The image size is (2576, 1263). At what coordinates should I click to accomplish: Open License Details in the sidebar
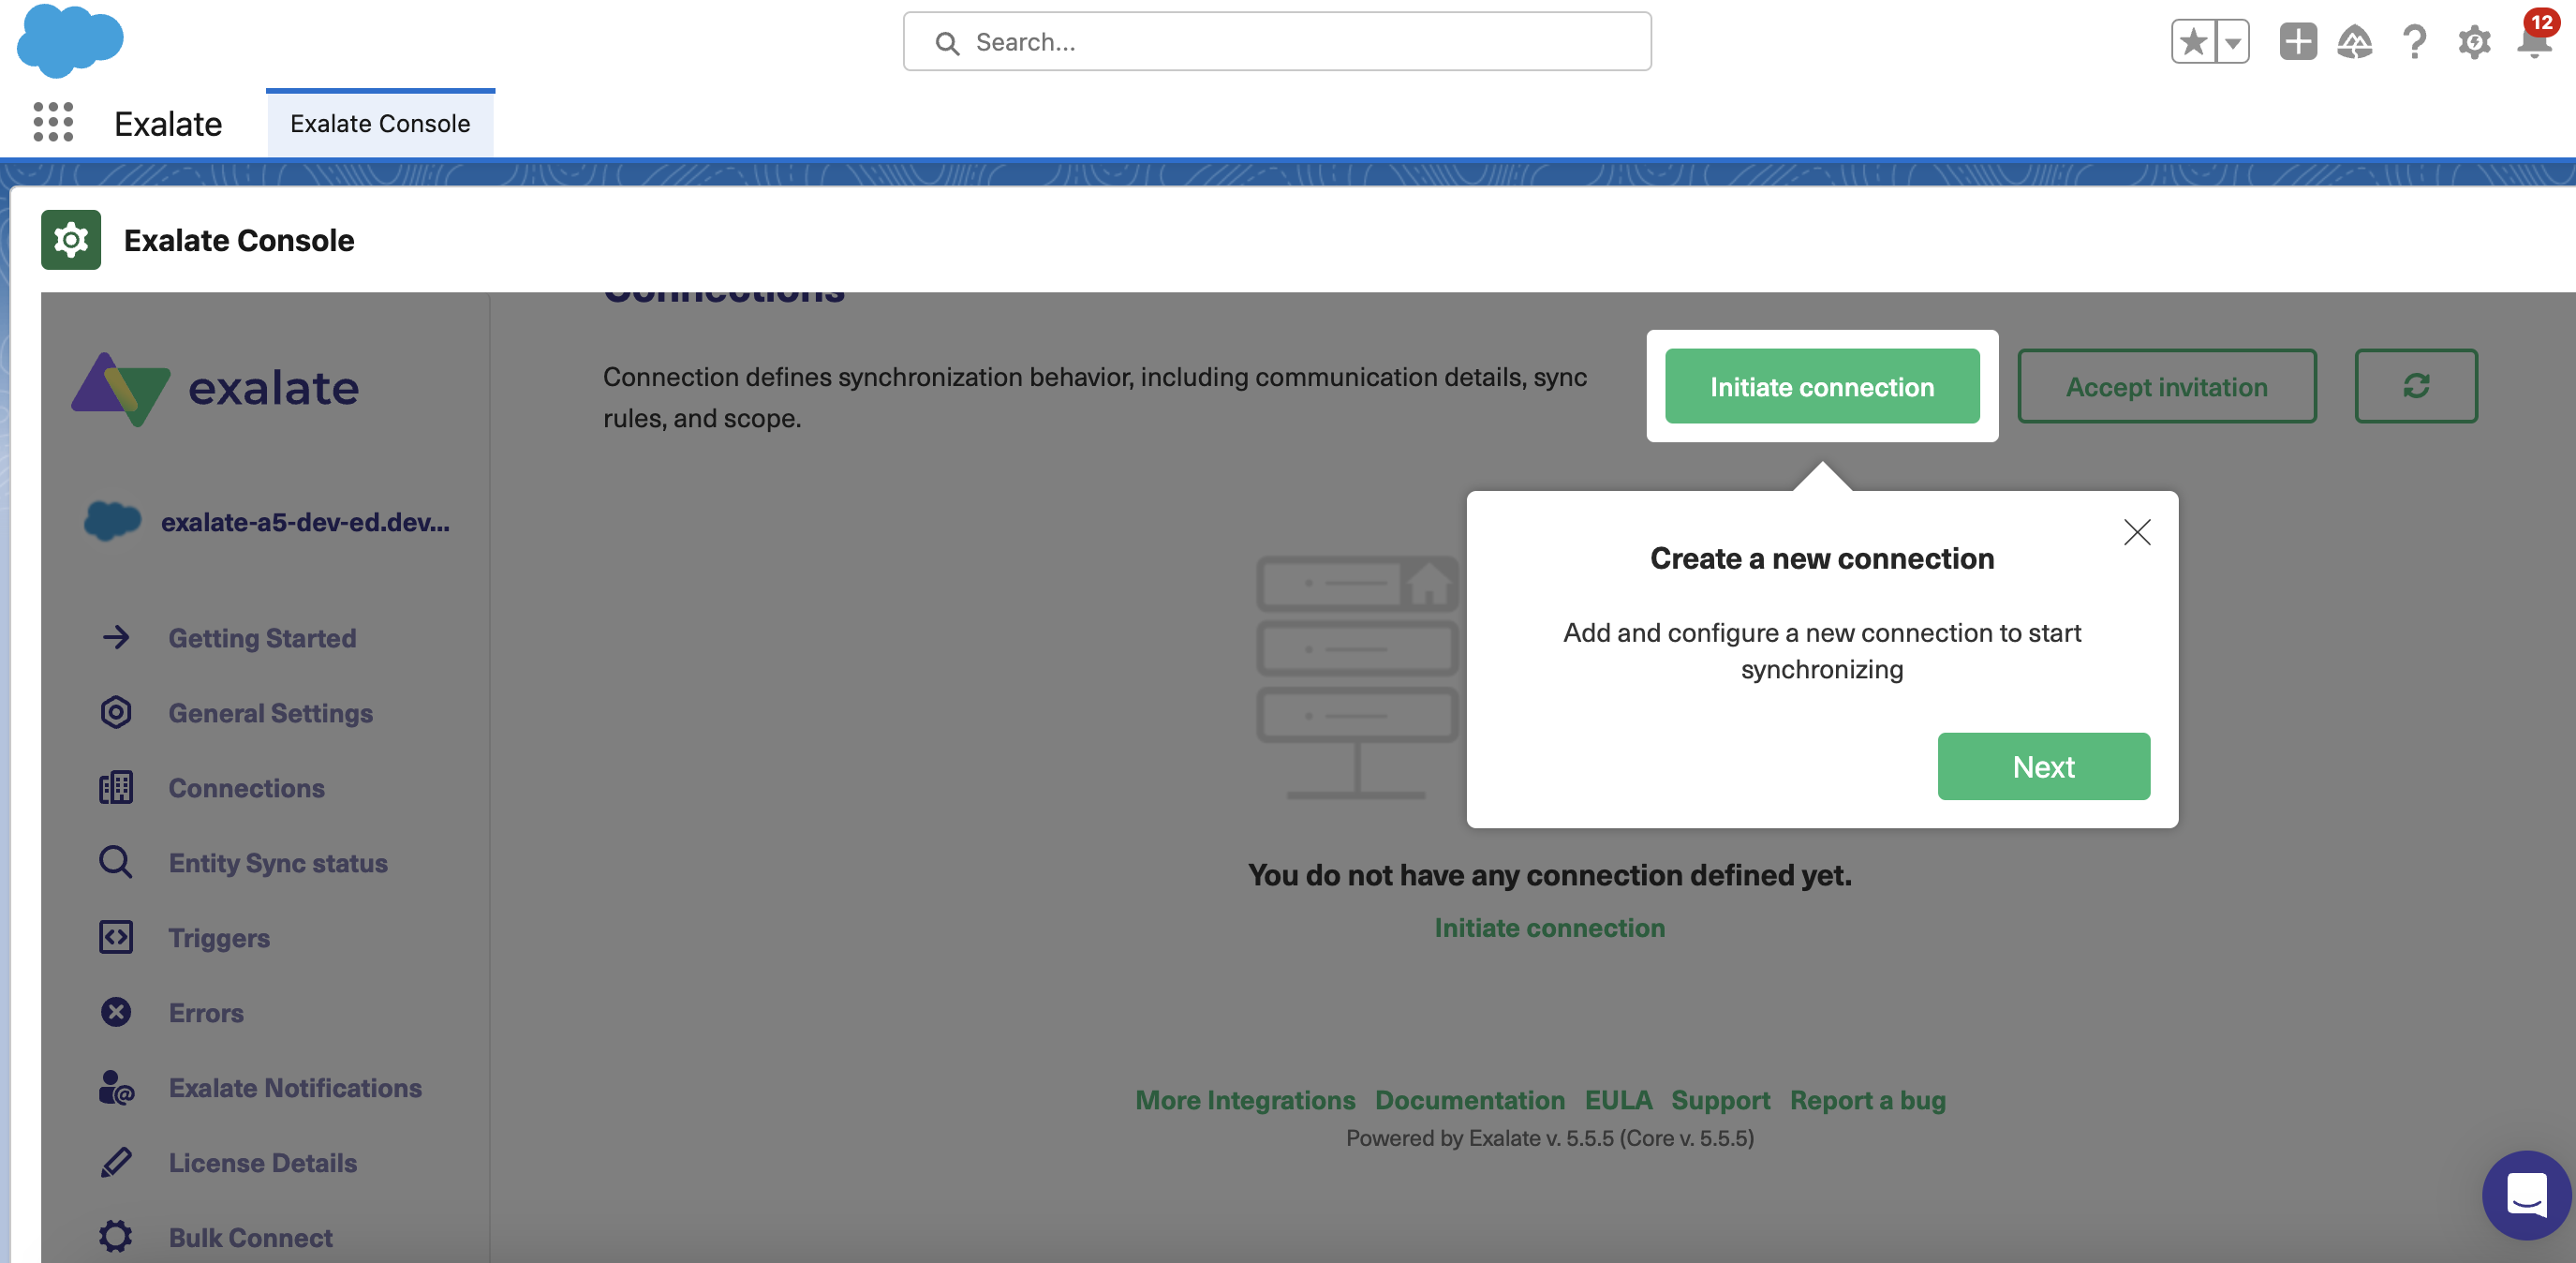click(262, 1163)
